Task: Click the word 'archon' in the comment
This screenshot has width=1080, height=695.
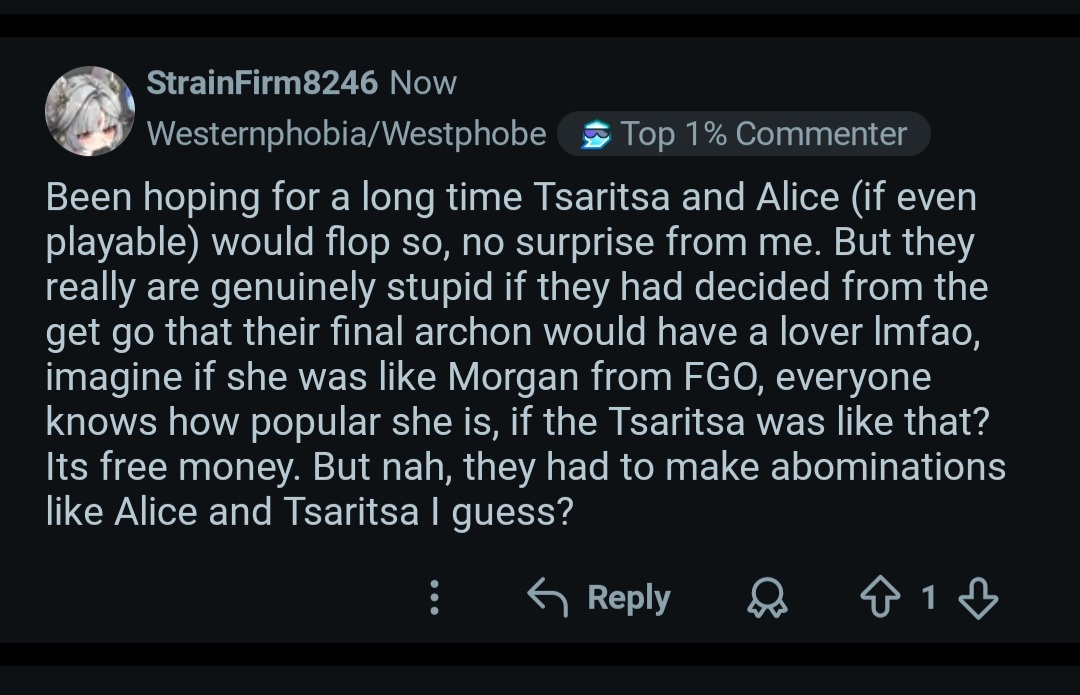Action: [x=473, y=331]
